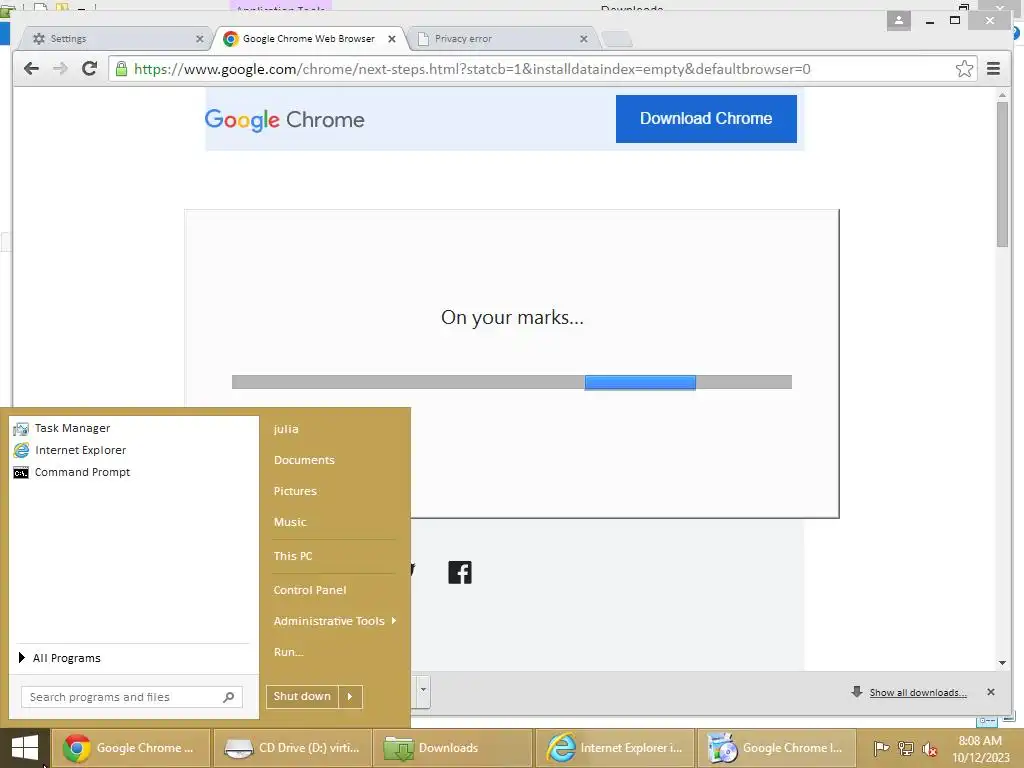Image resolution: width=1024 pixels, height=768 pixels.
Task: Click the scrollbar up arrow
Action: [1002, 95]
